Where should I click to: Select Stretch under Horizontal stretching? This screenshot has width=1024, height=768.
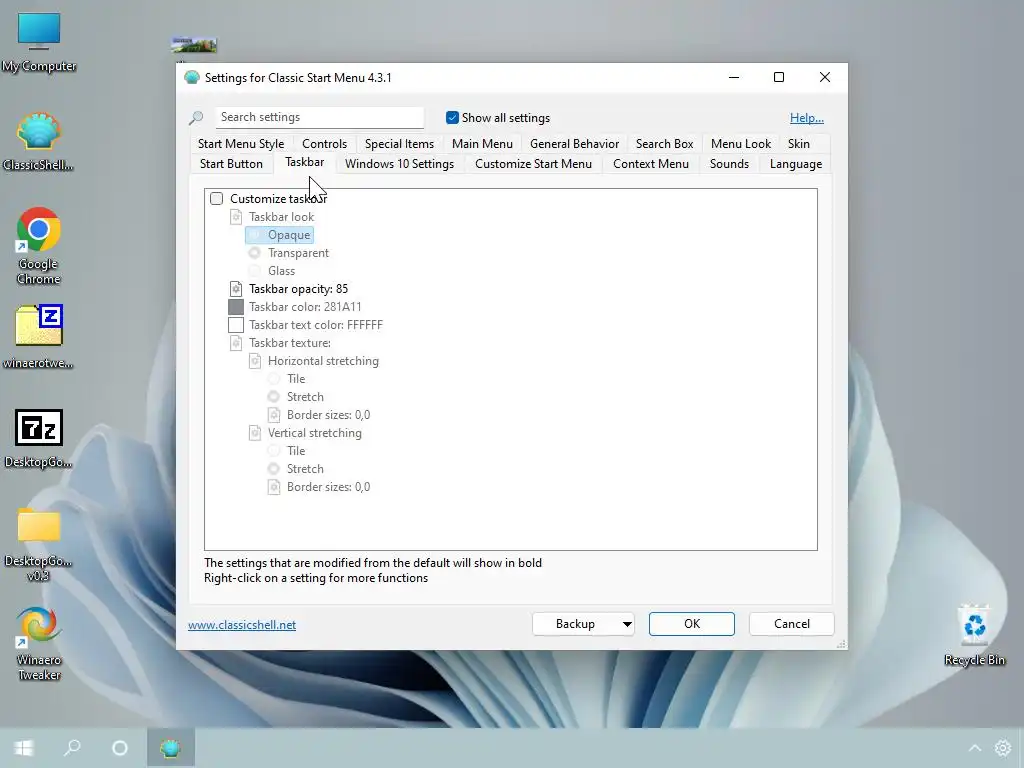click(x=274, y=396)
